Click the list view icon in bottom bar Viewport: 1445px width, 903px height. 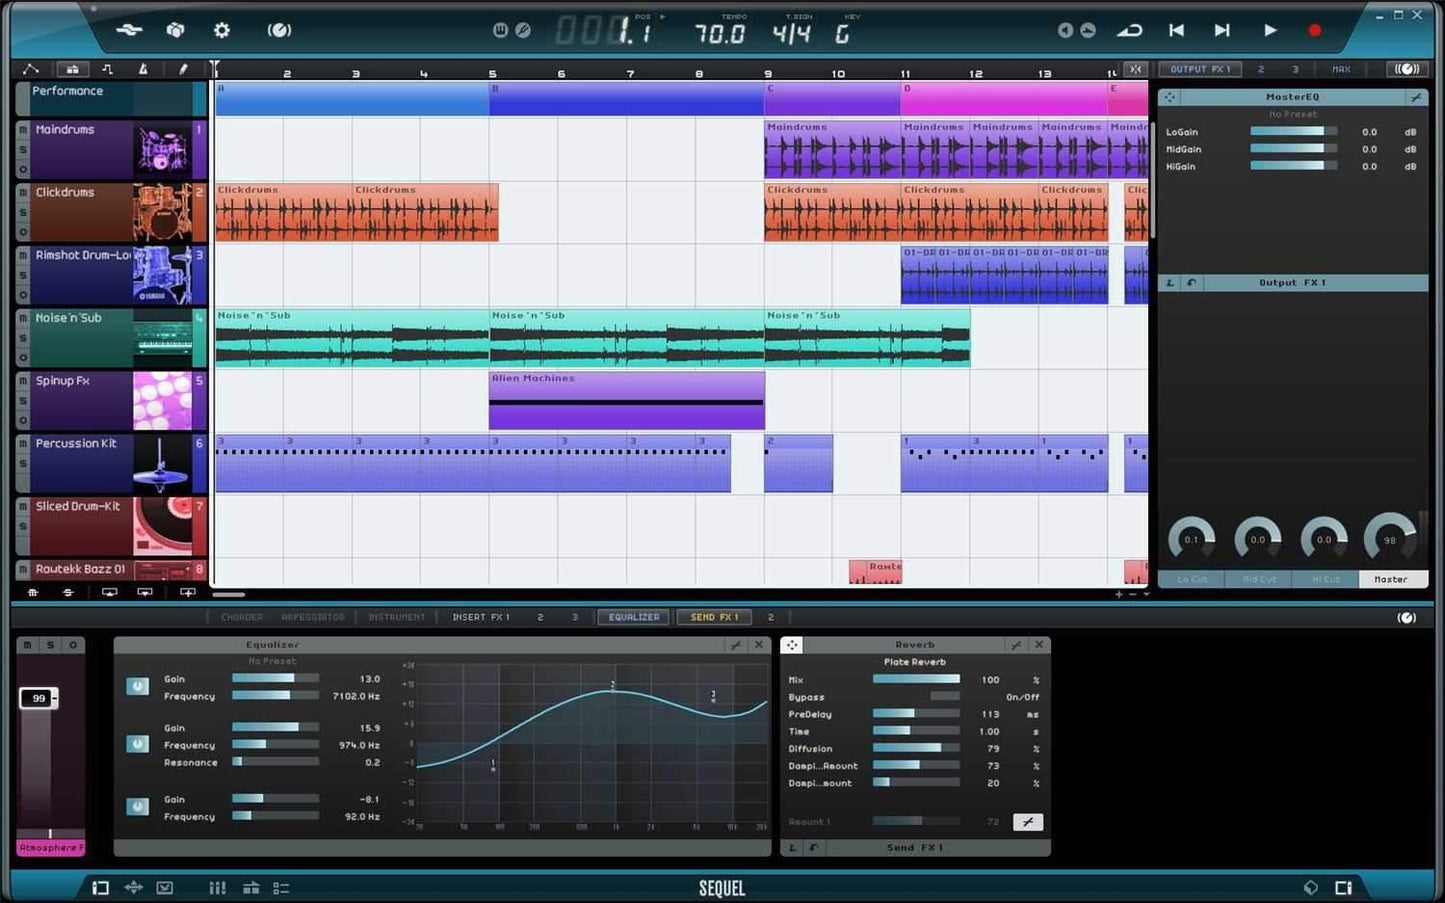click(281, 887)
